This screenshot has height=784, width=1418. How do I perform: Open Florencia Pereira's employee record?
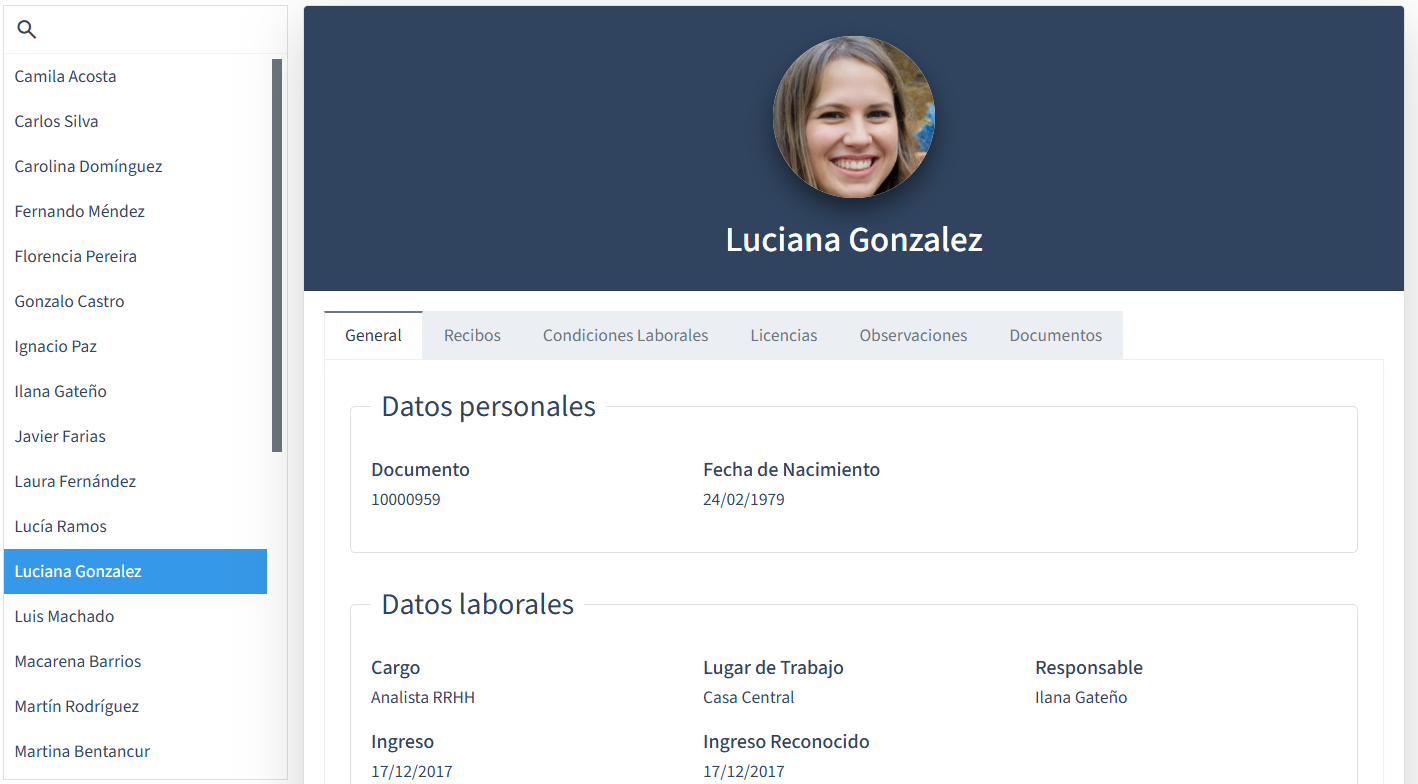tap(75, 257)
